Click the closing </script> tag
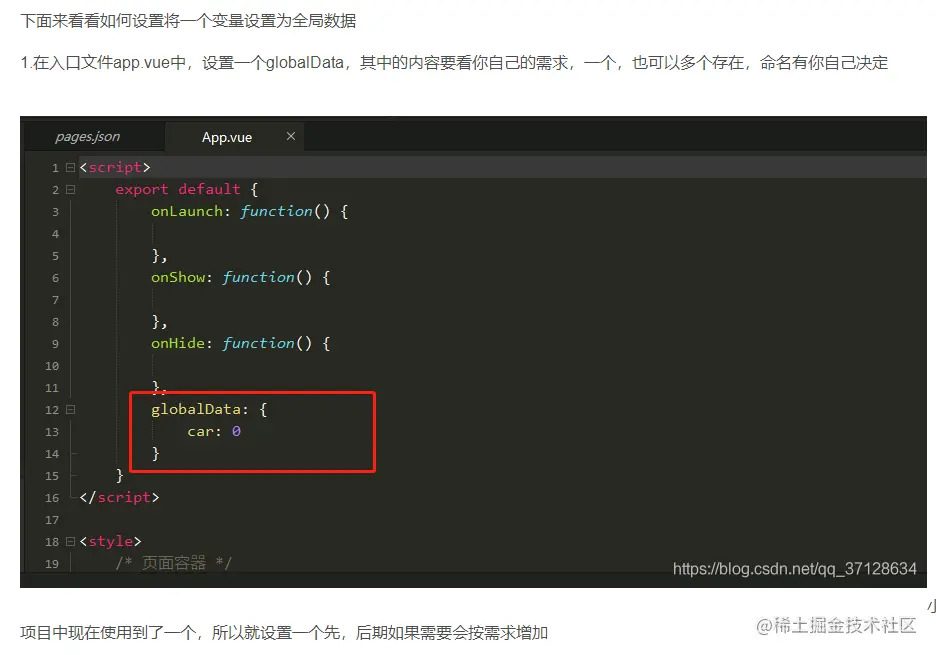This screenshot has width=936, height=655. 119,497
